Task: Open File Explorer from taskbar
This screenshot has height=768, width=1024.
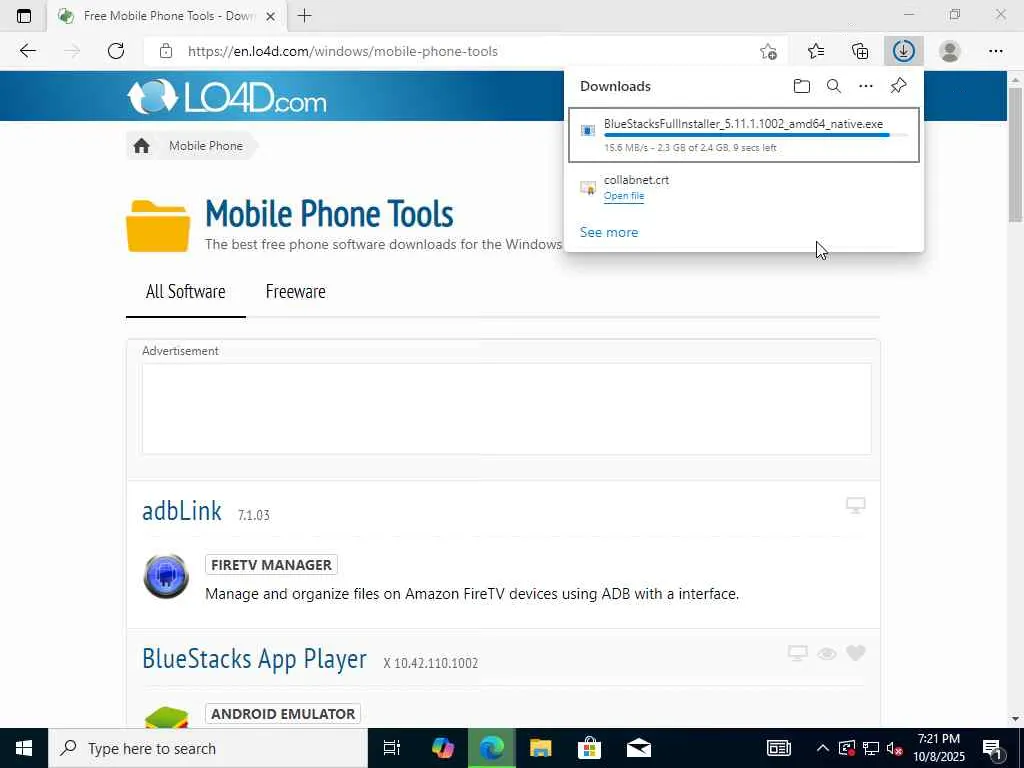Action: (541, 748)
